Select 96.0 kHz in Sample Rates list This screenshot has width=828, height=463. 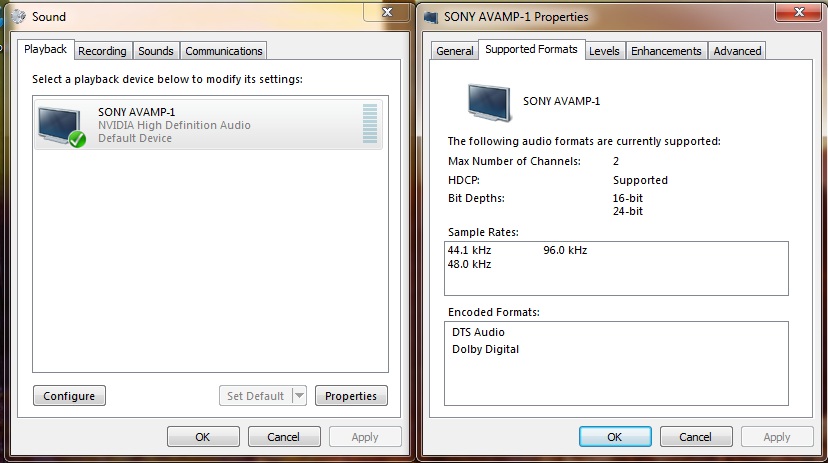tap(565, 250)
